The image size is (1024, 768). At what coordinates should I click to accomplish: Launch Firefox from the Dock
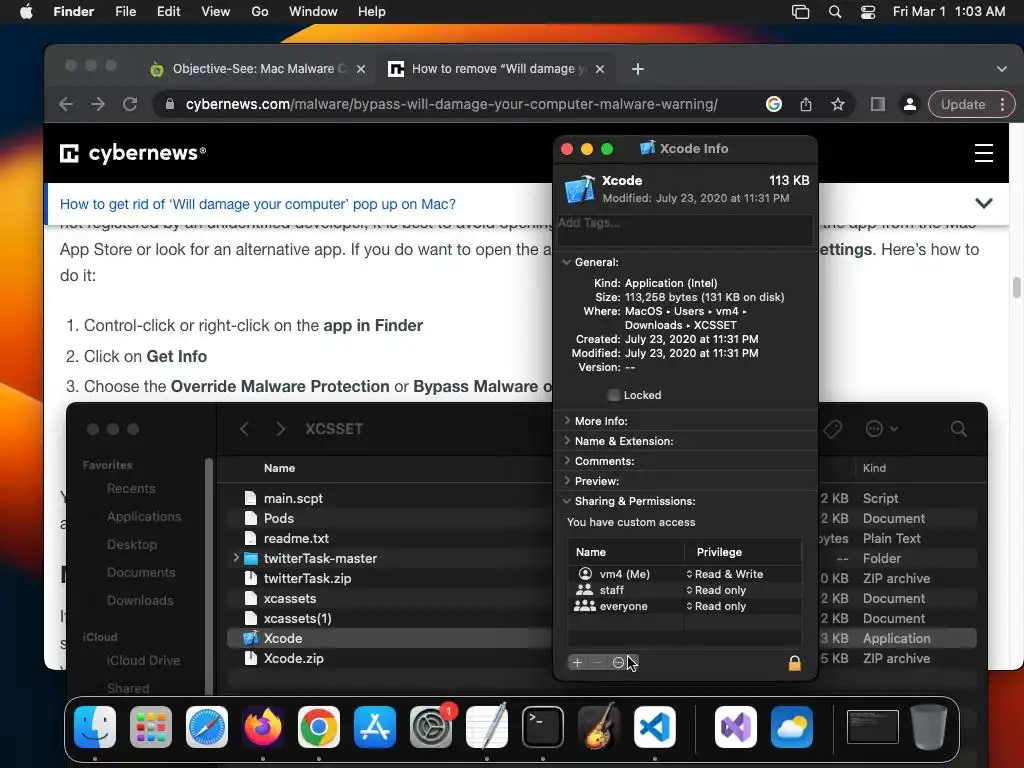(x=263, y=727)
